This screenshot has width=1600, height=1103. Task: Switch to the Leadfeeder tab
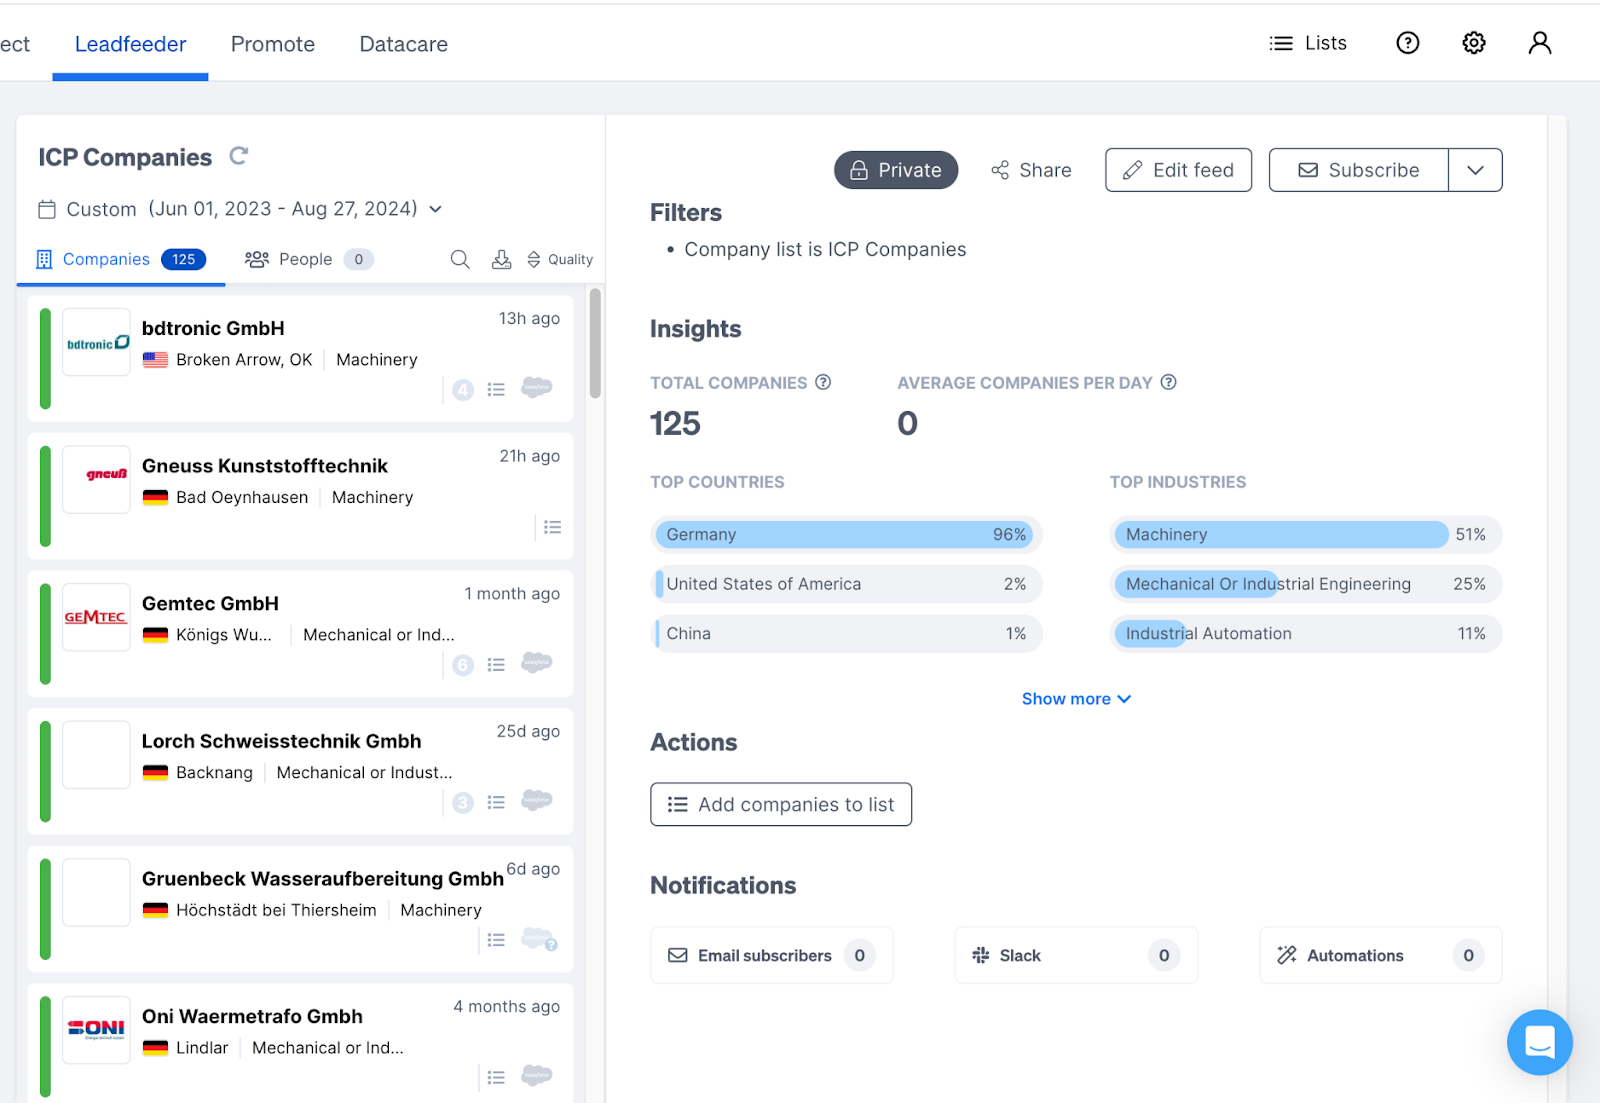coord(130,44)
